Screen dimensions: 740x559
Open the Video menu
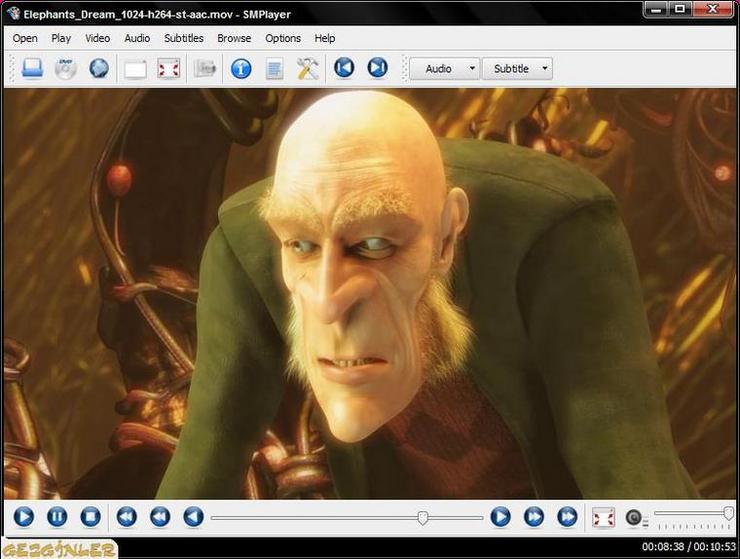[98, 38]
